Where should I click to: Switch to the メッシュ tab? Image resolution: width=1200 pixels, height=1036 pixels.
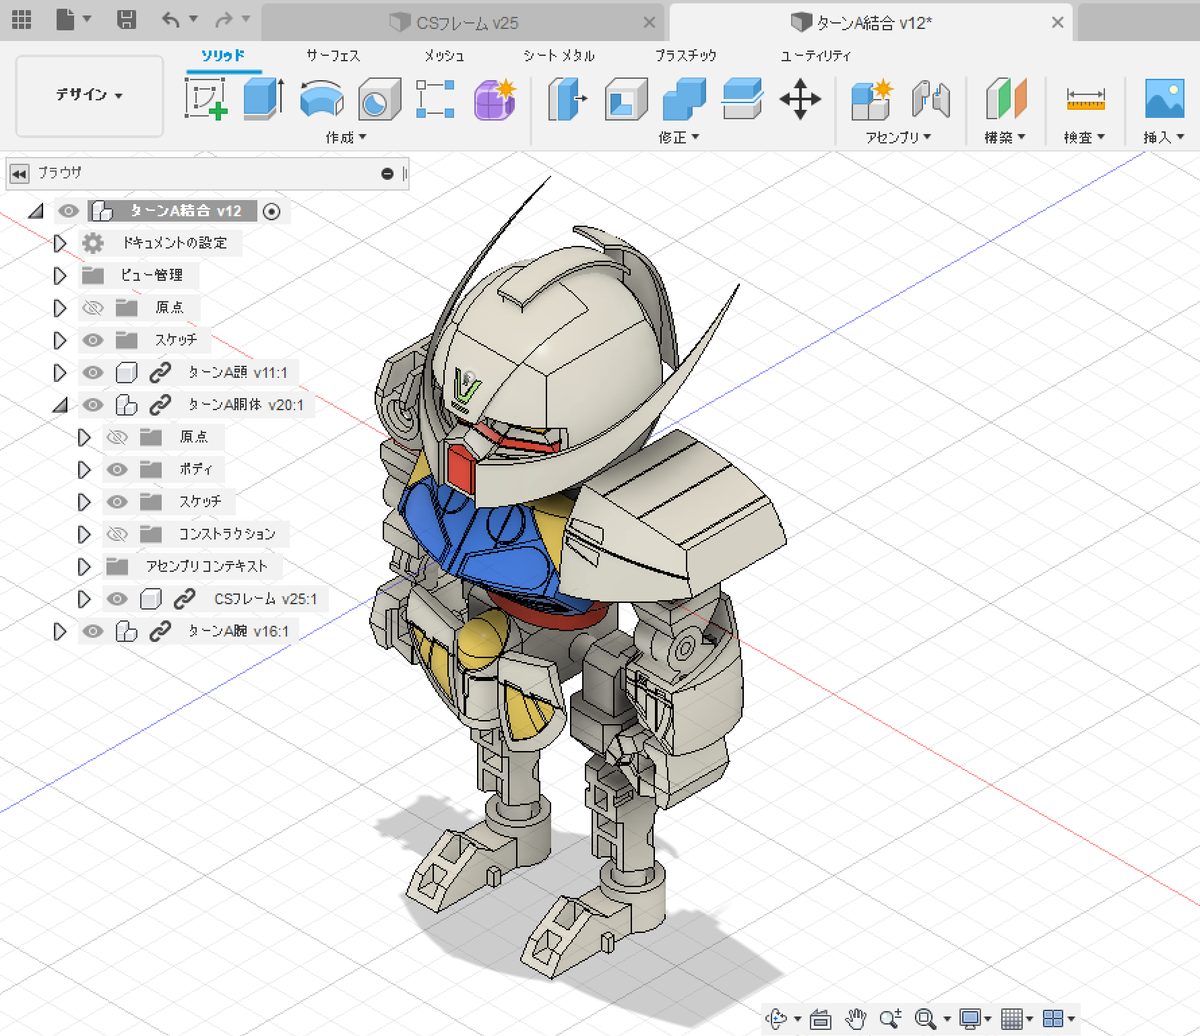click(x=444, y=56)
